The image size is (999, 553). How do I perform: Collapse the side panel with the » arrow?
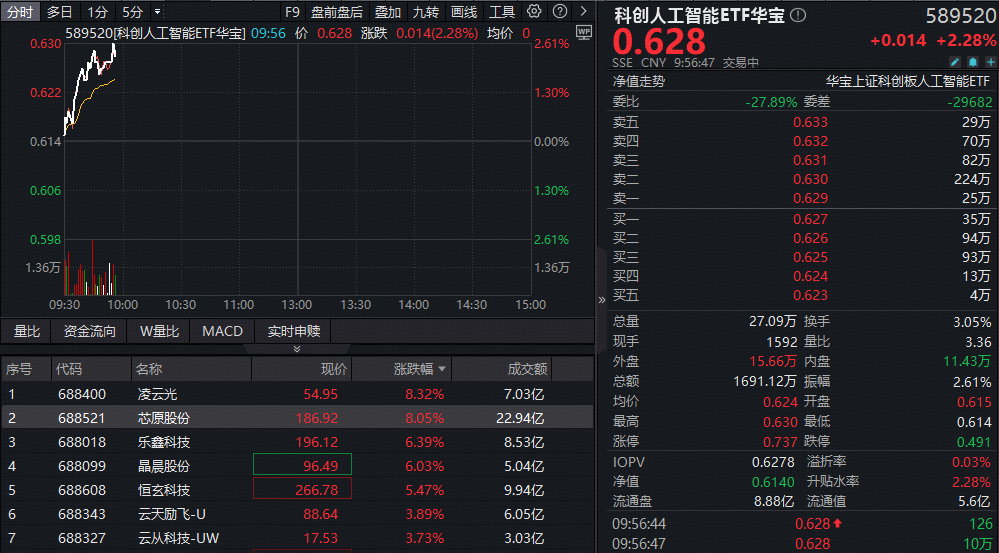(x=601, y=299)
